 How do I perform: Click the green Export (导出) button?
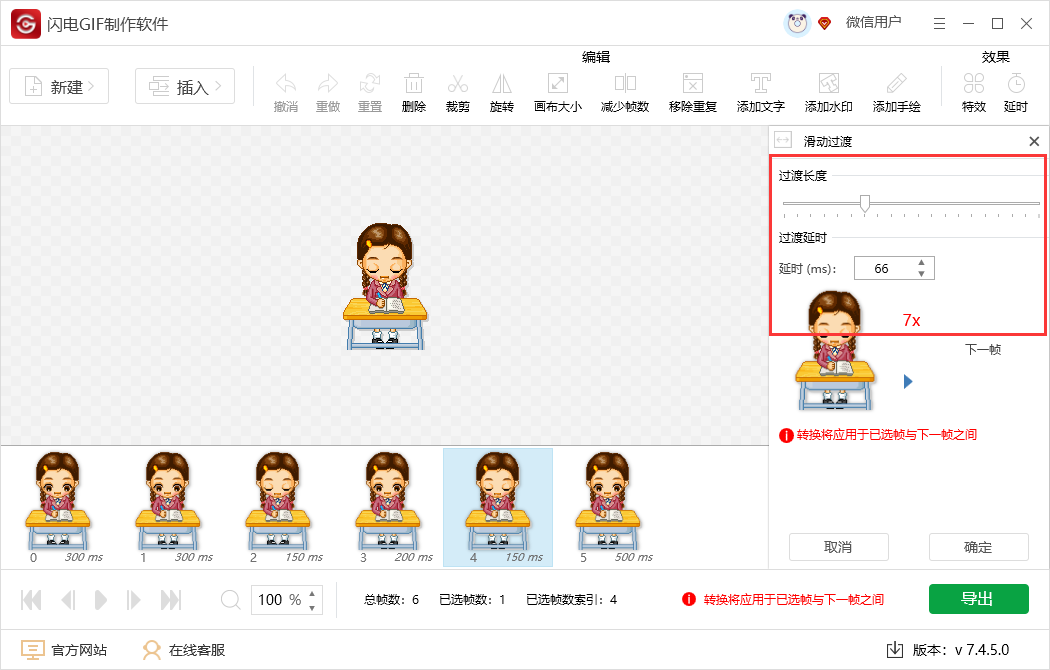click(x=978, y=599)
